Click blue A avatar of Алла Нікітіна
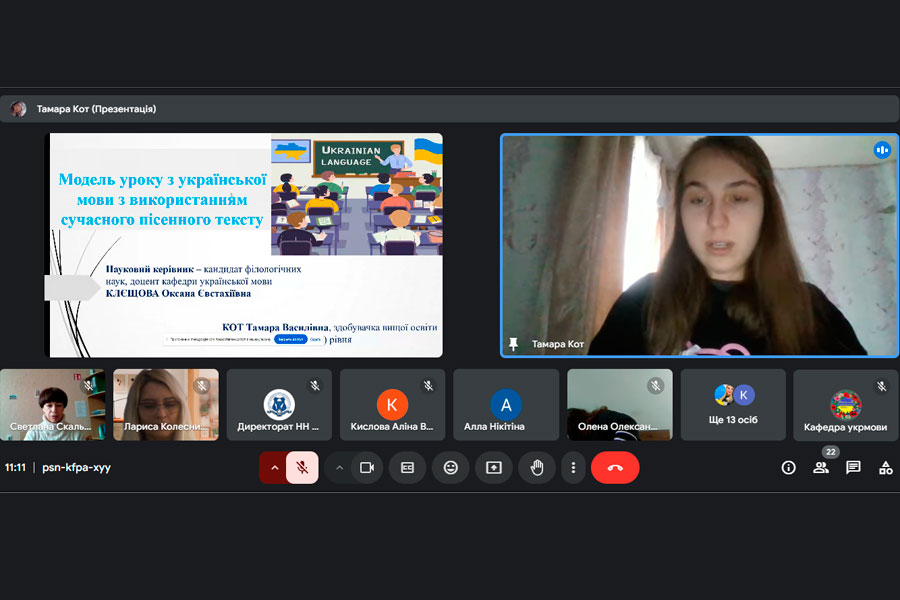This screenshot has height=600, width=900. pos(506,404)
